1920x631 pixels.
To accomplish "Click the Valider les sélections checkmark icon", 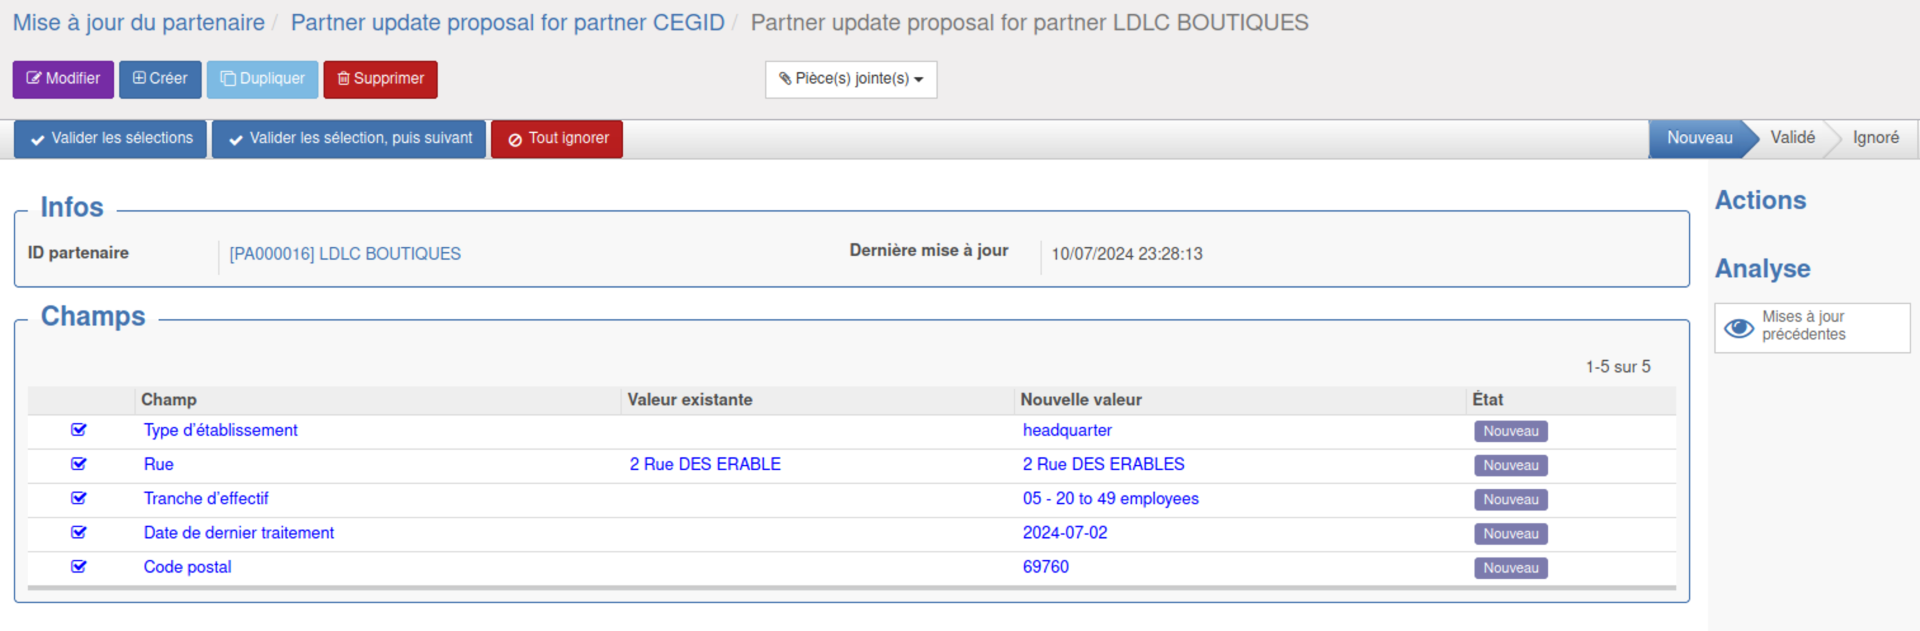I will (37, 140).
